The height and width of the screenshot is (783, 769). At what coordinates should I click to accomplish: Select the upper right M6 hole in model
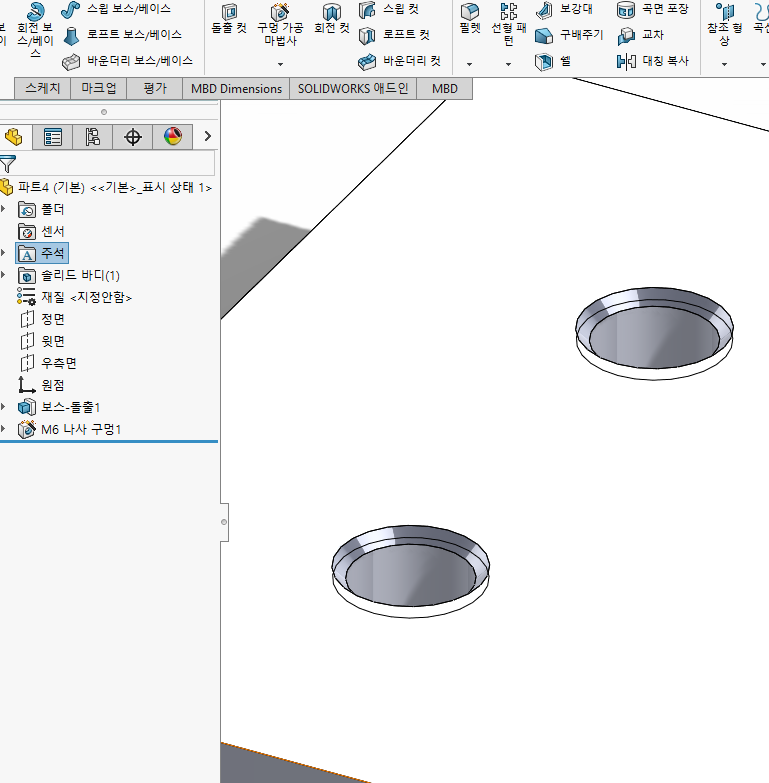[654, 333]
